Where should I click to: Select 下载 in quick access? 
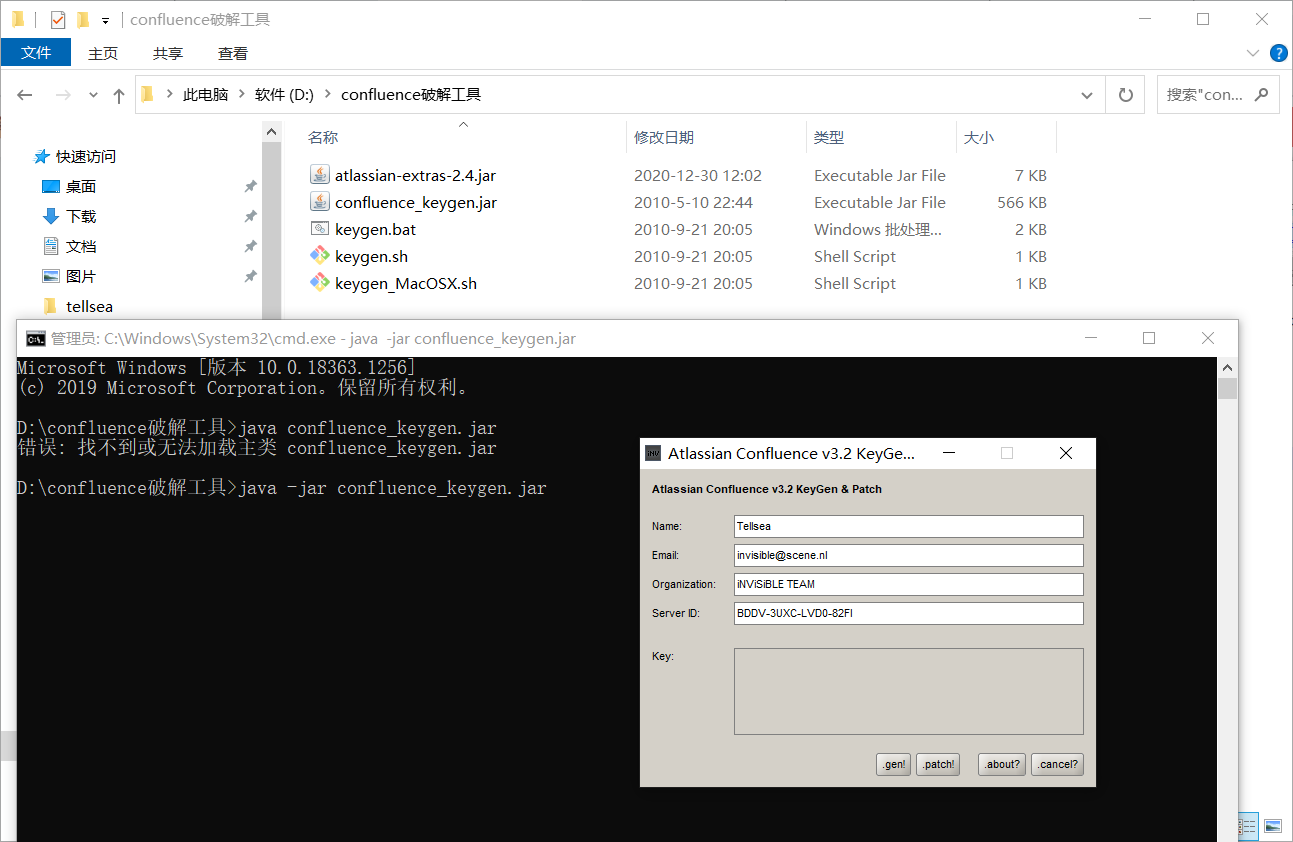coord(81,216)
